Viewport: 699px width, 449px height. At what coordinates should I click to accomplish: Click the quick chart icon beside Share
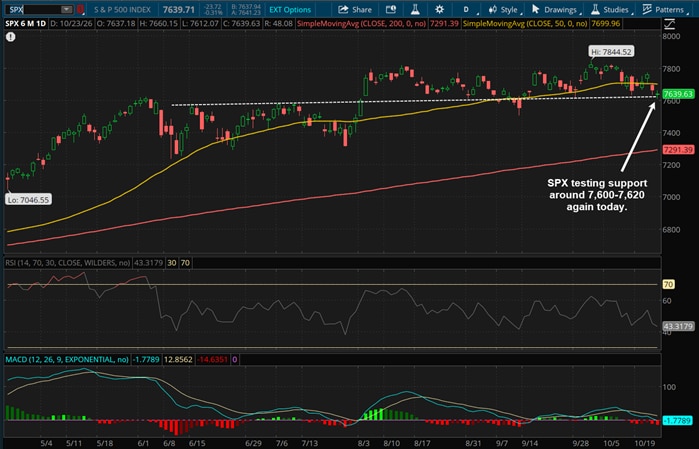[391, 9]
